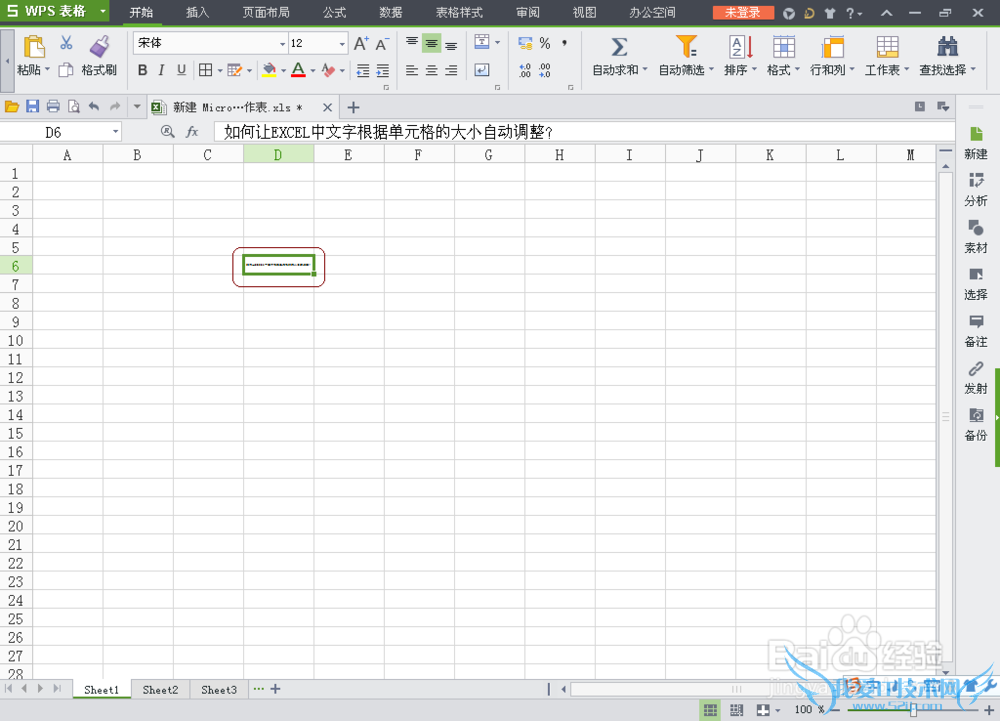The image size is (1000, 721).
Task: Open the font name dropdown (宋体)
Action: click(282, 44)
